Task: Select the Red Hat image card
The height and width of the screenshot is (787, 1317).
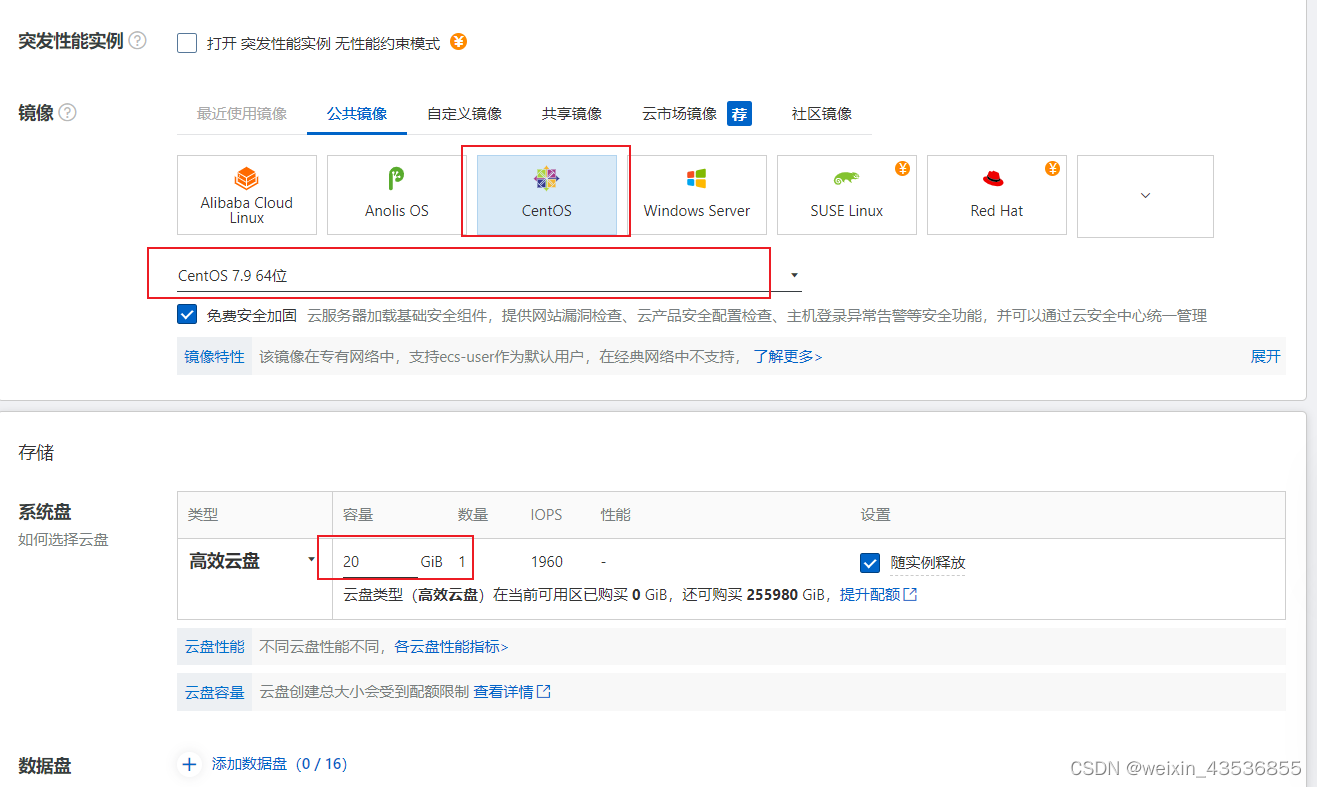Action: (997, 195)
